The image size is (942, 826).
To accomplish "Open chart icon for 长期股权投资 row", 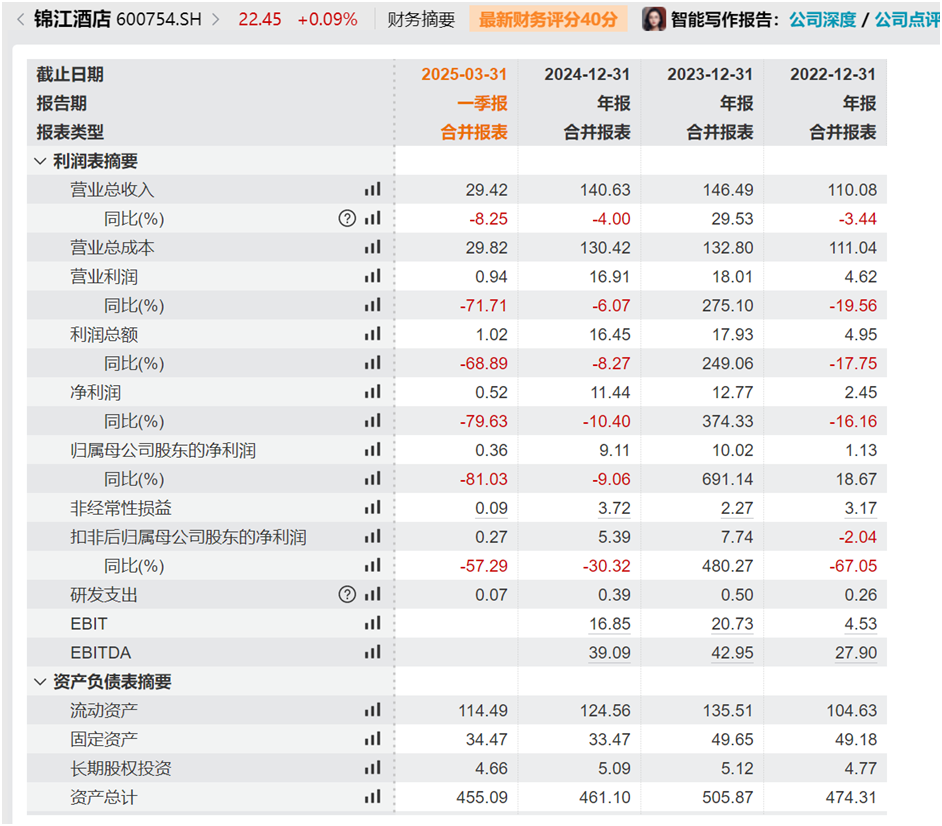I will pyautogui.click(x=372, y=768).
